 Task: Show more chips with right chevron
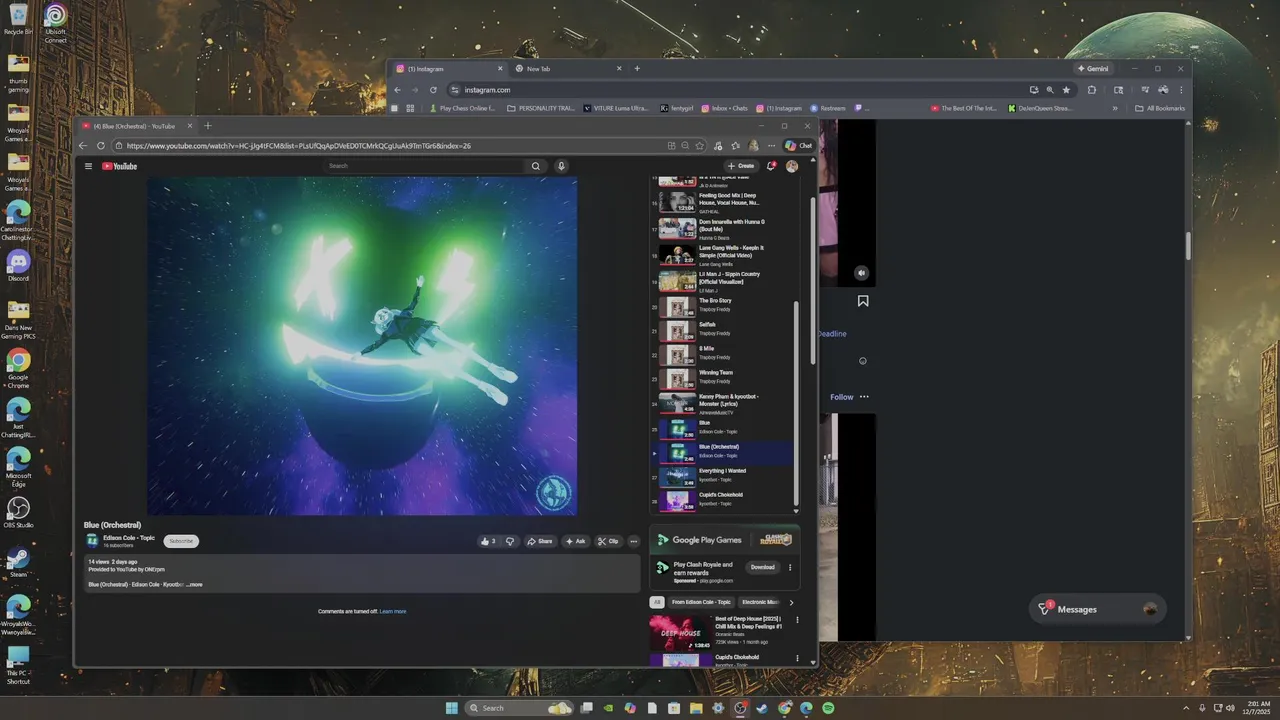click(x=791, y=602)
